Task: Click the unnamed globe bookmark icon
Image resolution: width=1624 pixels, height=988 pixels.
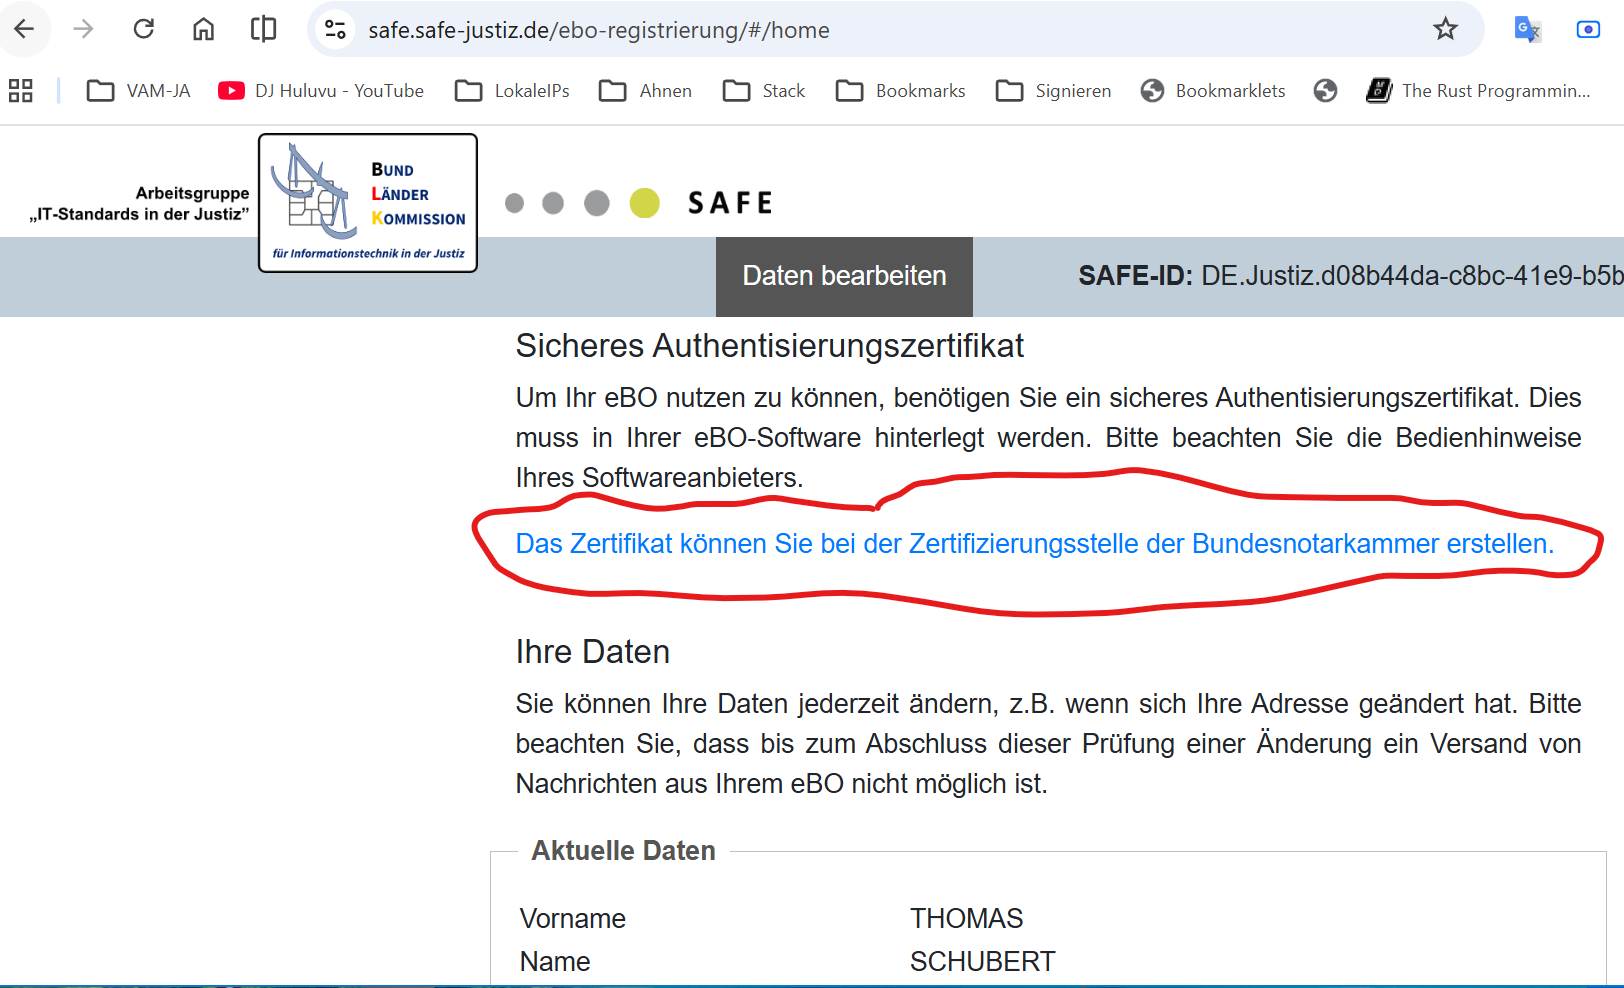Action: pyautogui.click(x=1326, y=91)
